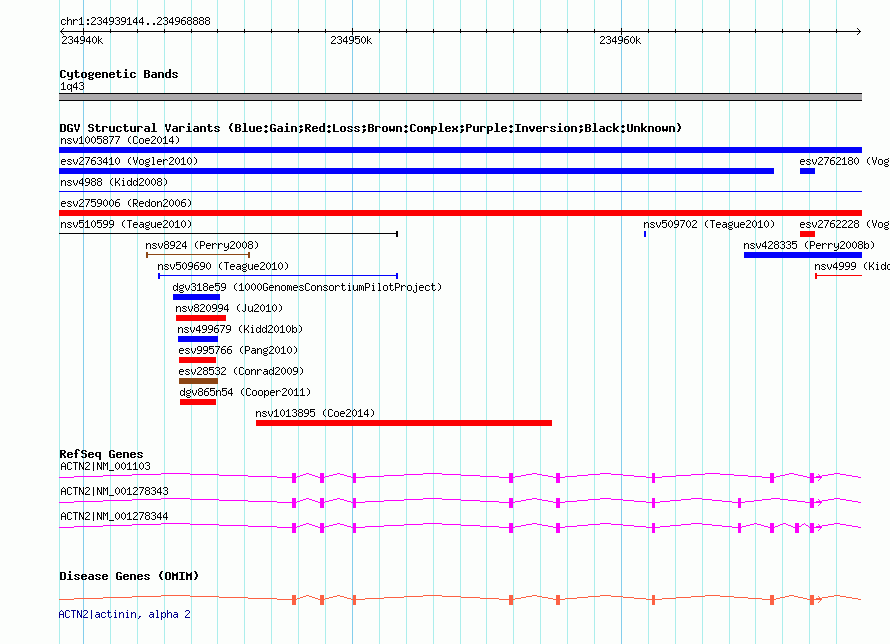Click the ACTN2 NM_001278344 gene track line

(x=460, y=528)
